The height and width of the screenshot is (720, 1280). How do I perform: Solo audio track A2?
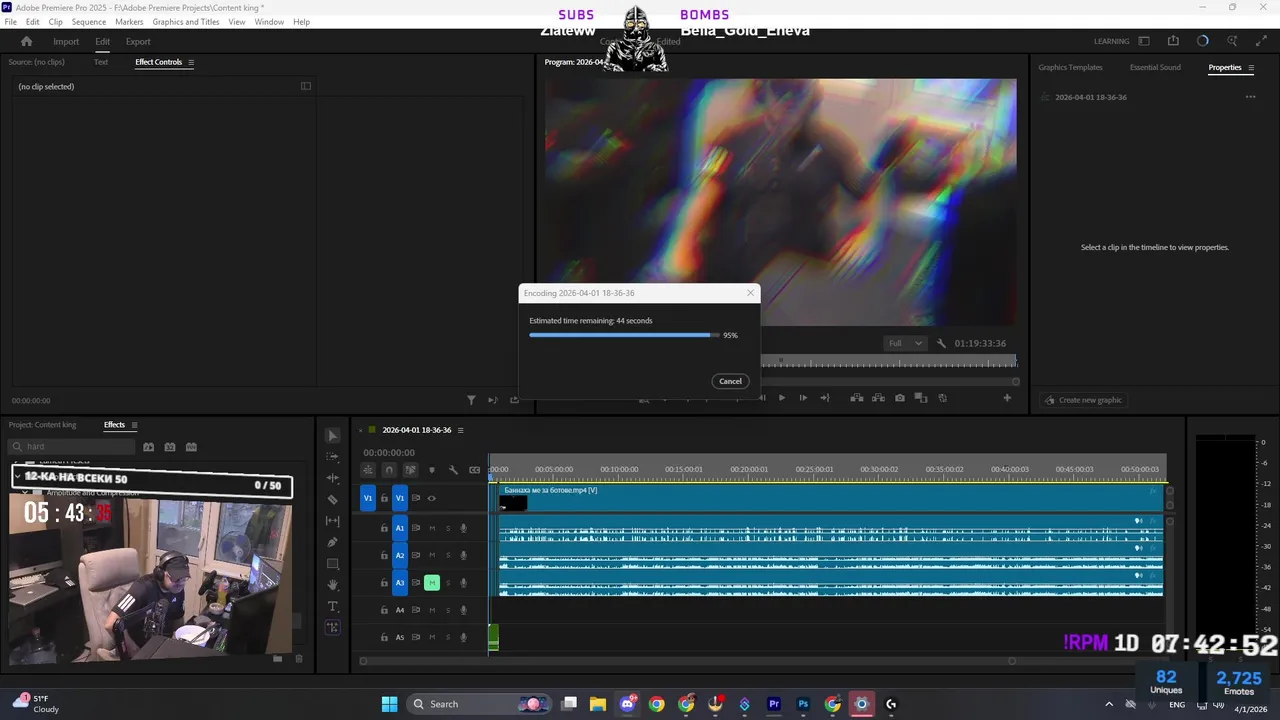click(x=448, y=555)
